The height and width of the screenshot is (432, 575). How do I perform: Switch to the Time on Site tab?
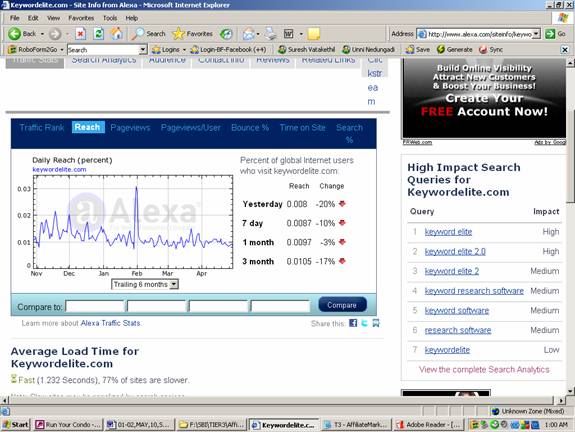click(x=303, y=128)
